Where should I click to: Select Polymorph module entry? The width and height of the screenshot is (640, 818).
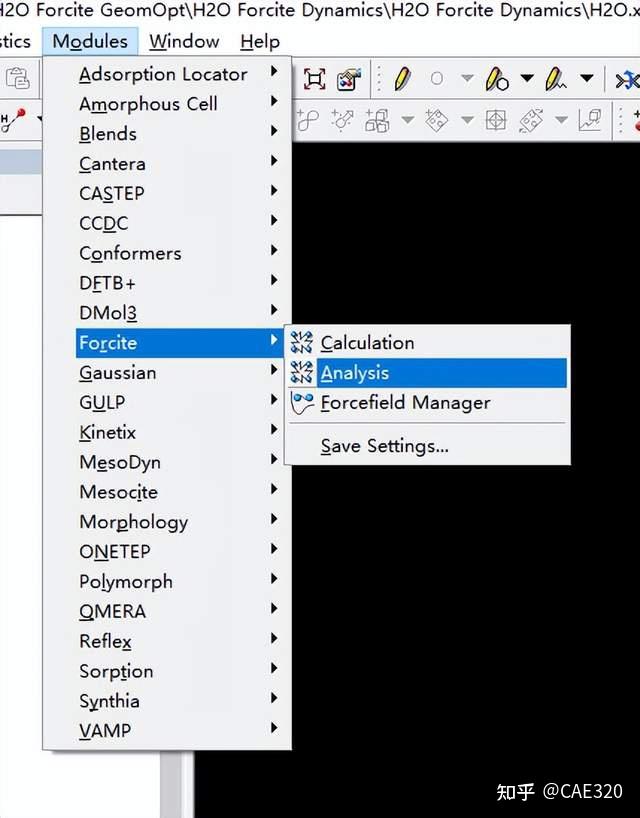coord(179,581)
